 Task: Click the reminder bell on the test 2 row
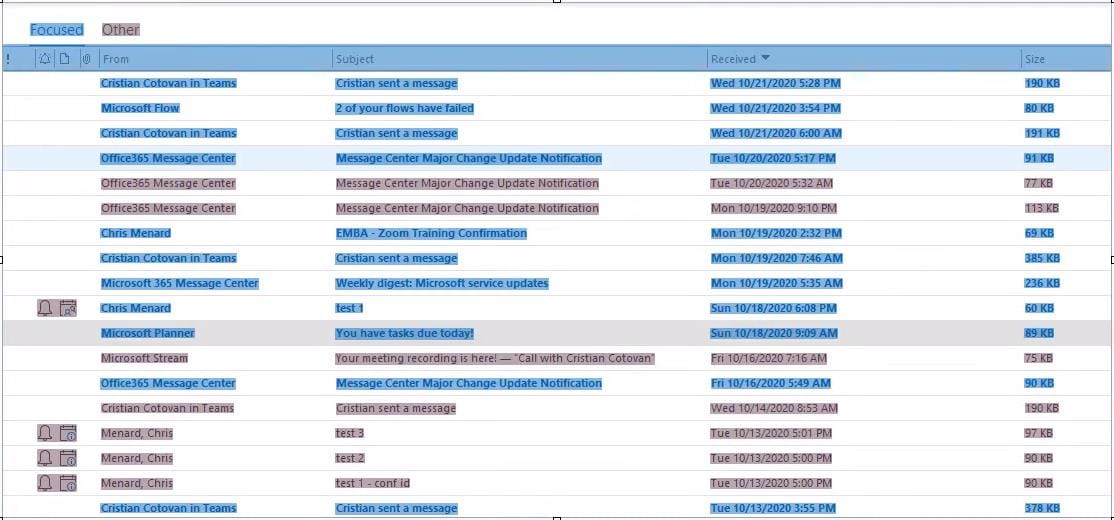click(45, 458)
